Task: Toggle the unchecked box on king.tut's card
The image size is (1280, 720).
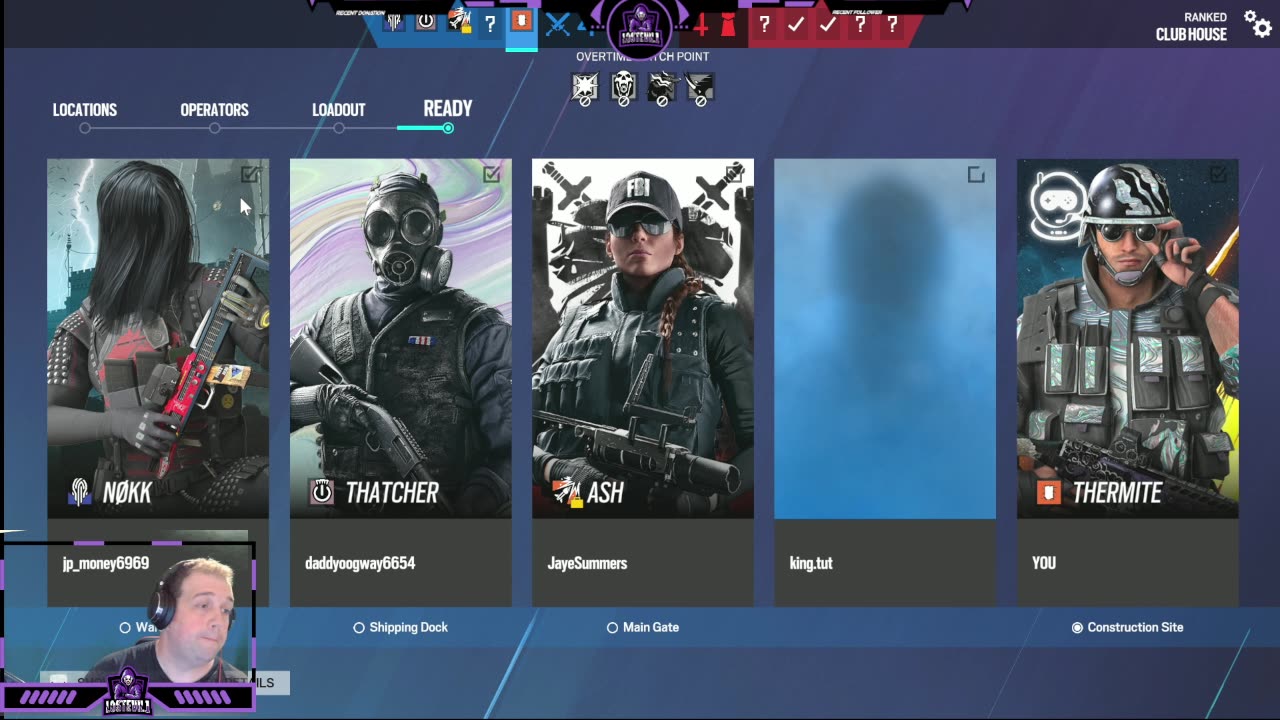Action: coord(976,176)
